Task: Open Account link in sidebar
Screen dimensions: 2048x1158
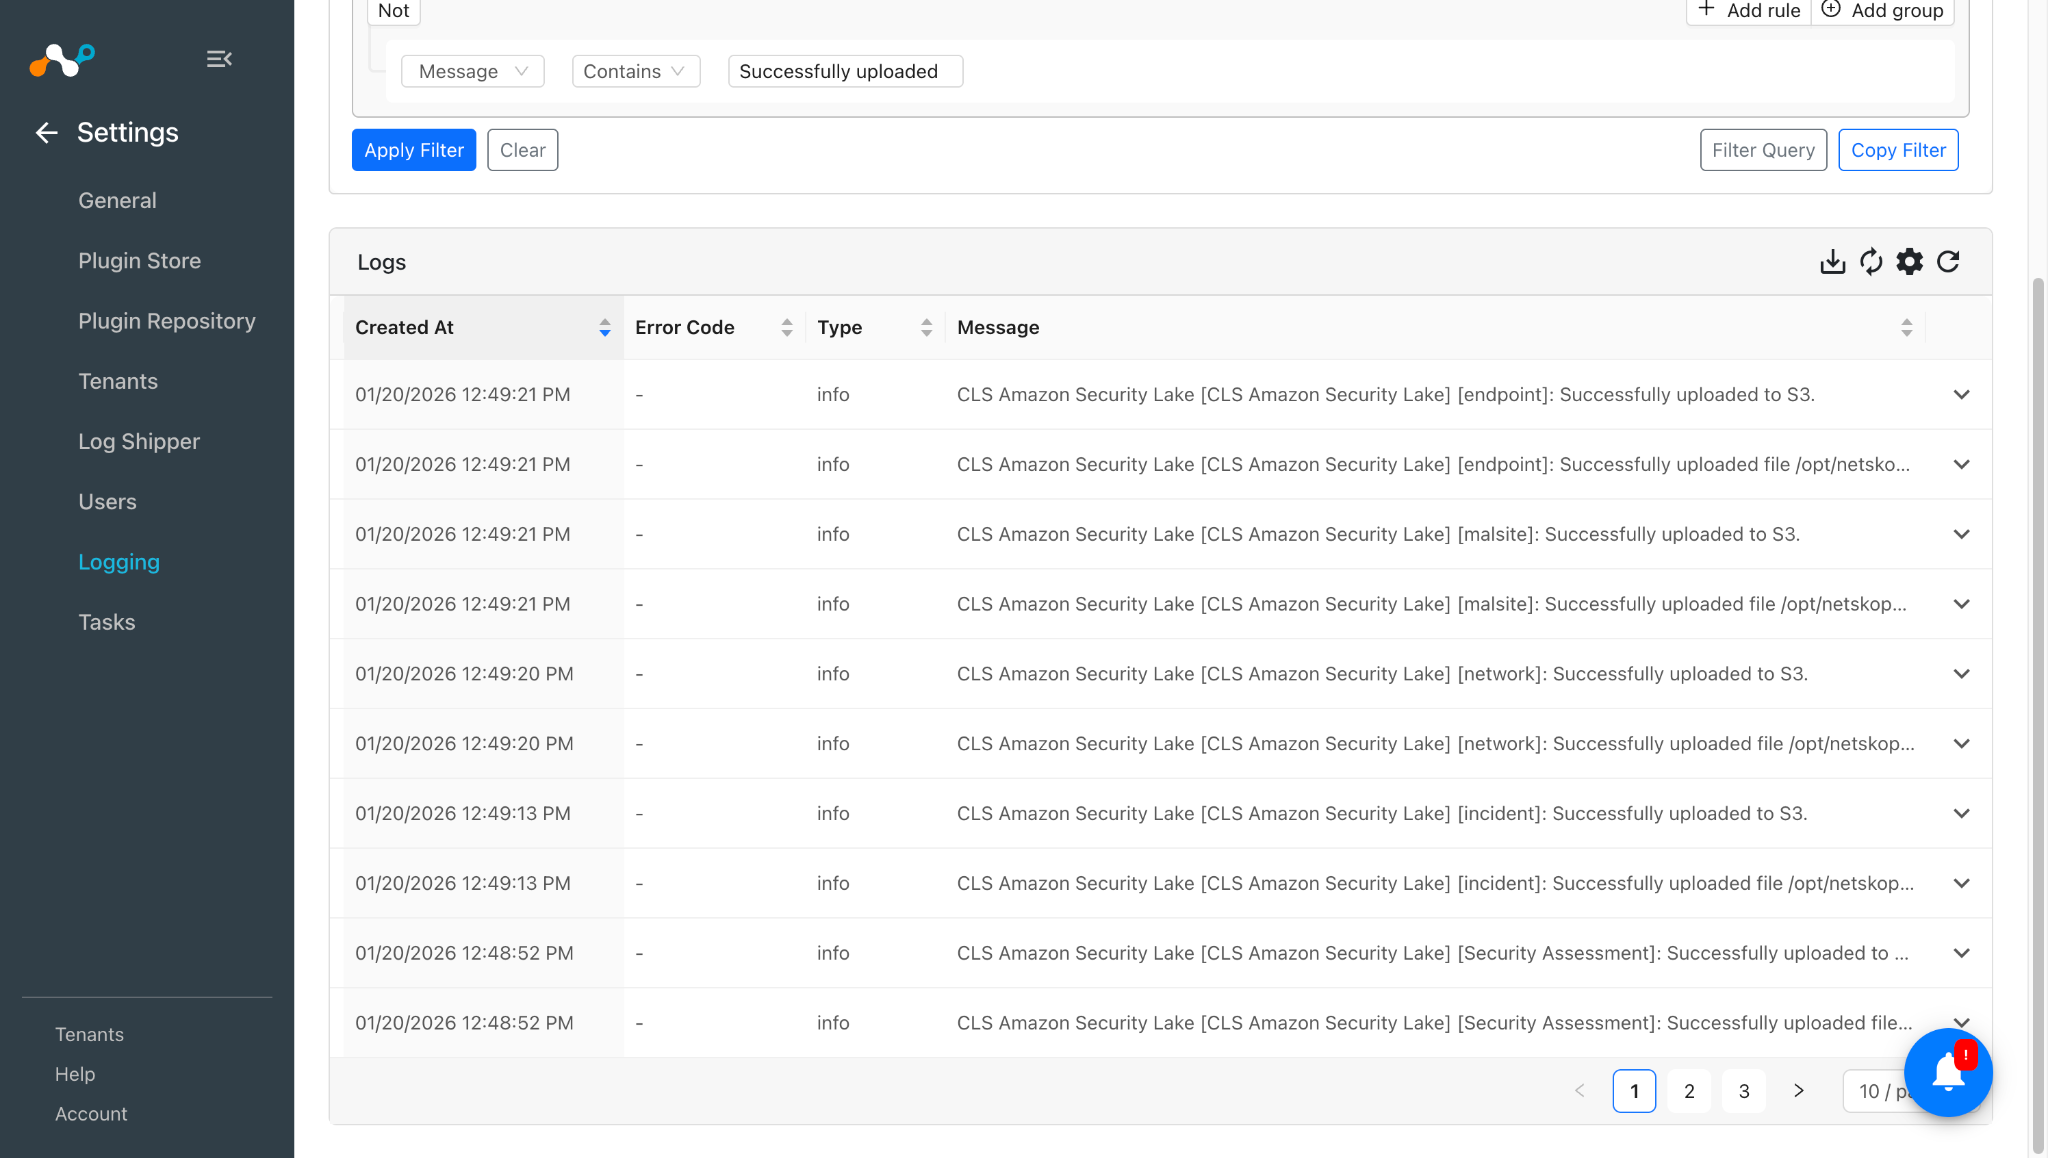Action: pos(91,1115)
